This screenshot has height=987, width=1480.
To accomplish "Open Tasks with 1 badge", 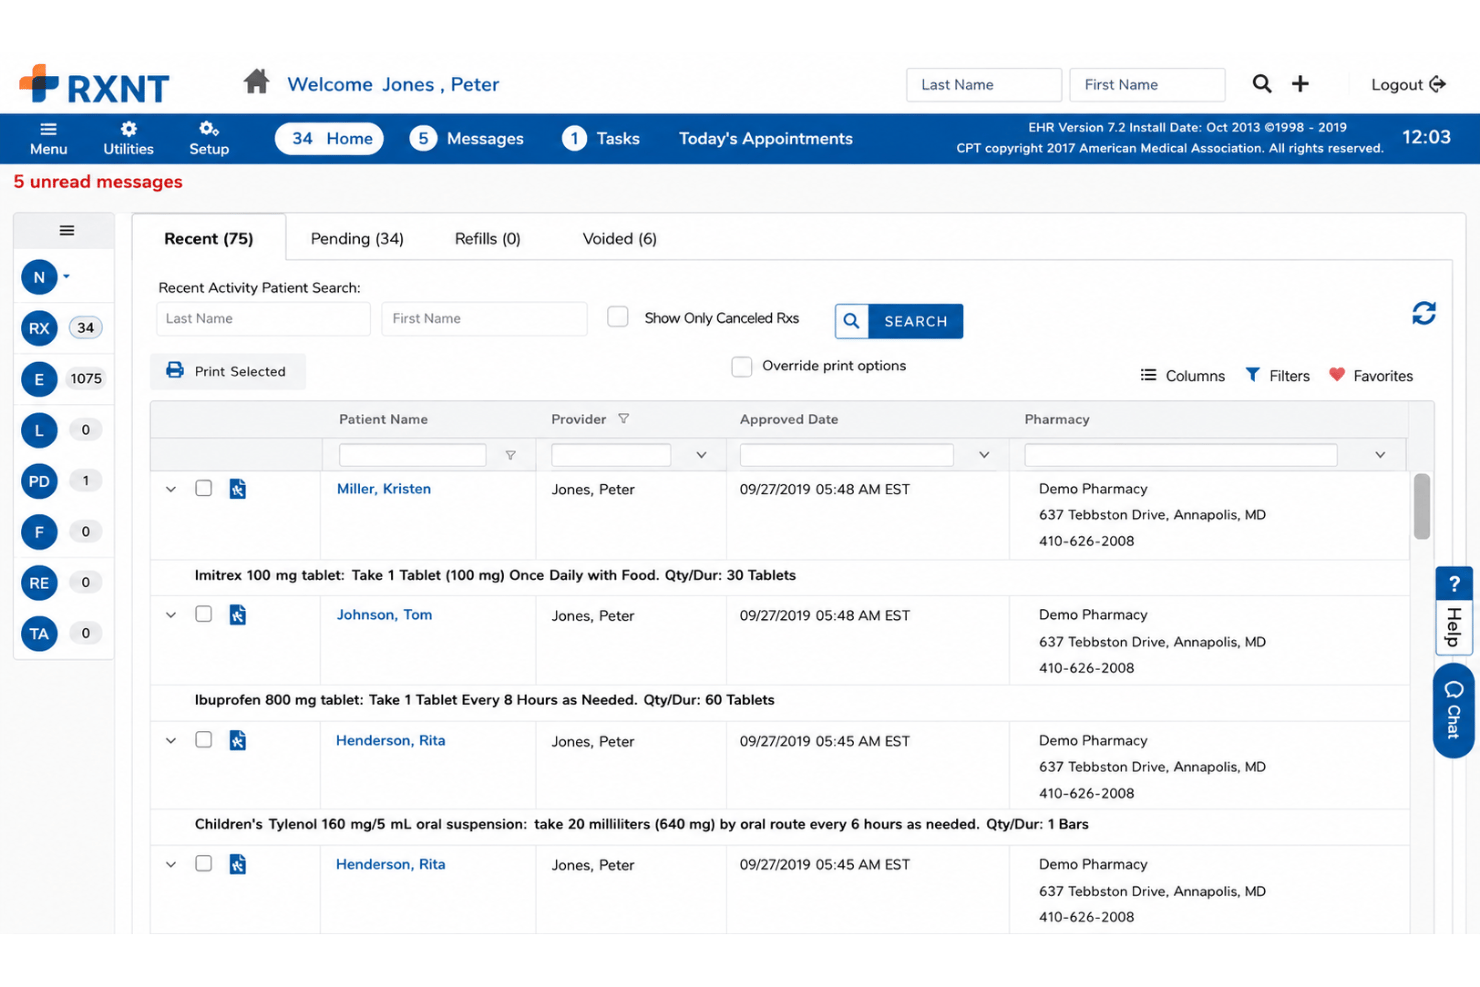I will click(601, 139).
